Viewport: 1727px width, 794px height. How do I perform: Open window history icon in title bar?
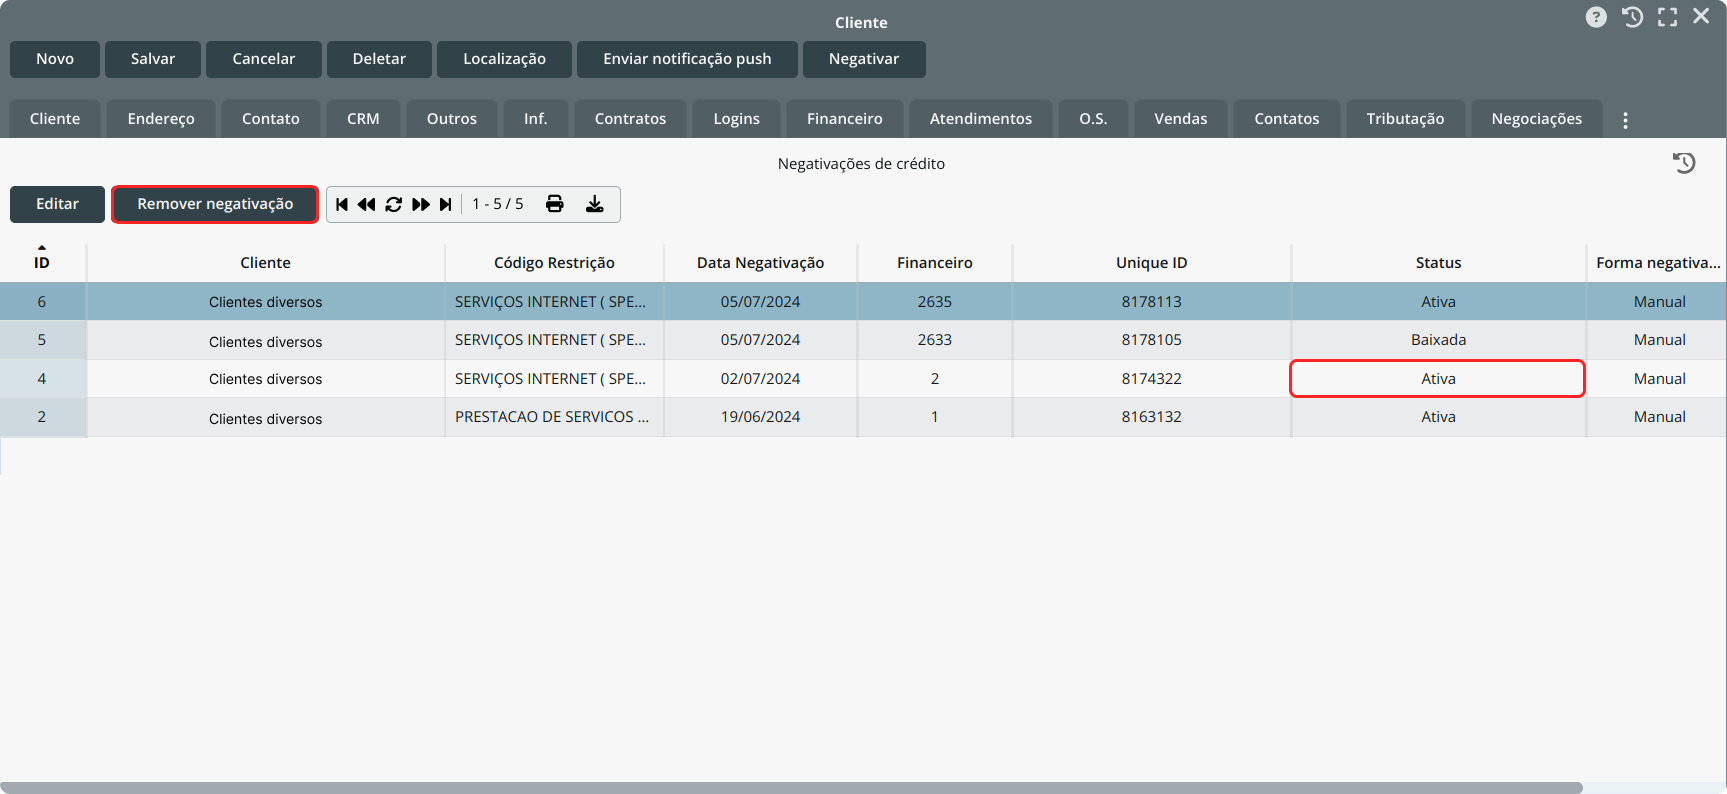[1632, 17]
